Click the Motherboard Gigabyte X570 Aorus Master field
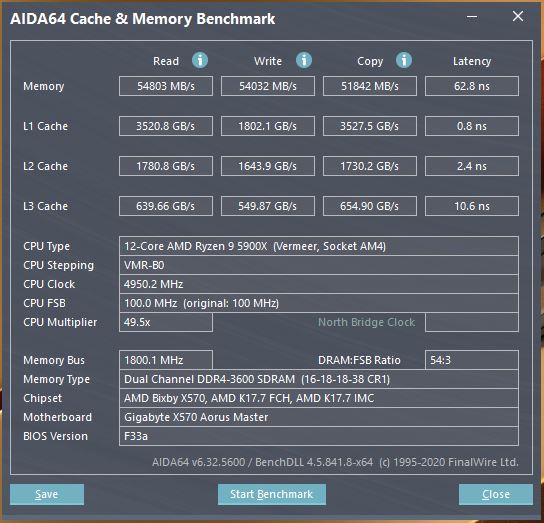 319,417
